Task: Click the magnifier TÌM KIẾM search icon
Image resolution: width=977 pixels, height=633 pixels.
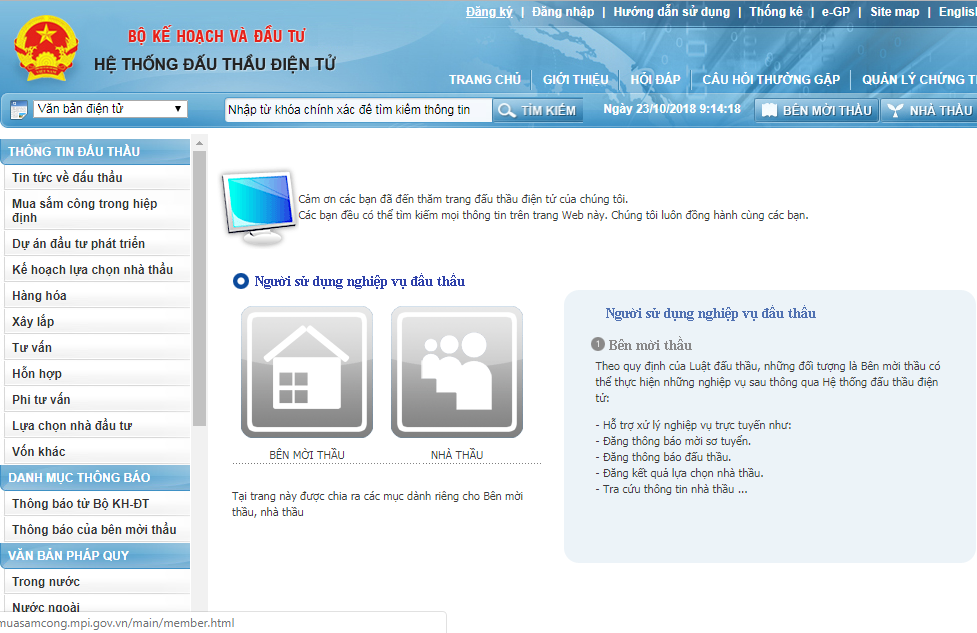Action: [507, 110]
